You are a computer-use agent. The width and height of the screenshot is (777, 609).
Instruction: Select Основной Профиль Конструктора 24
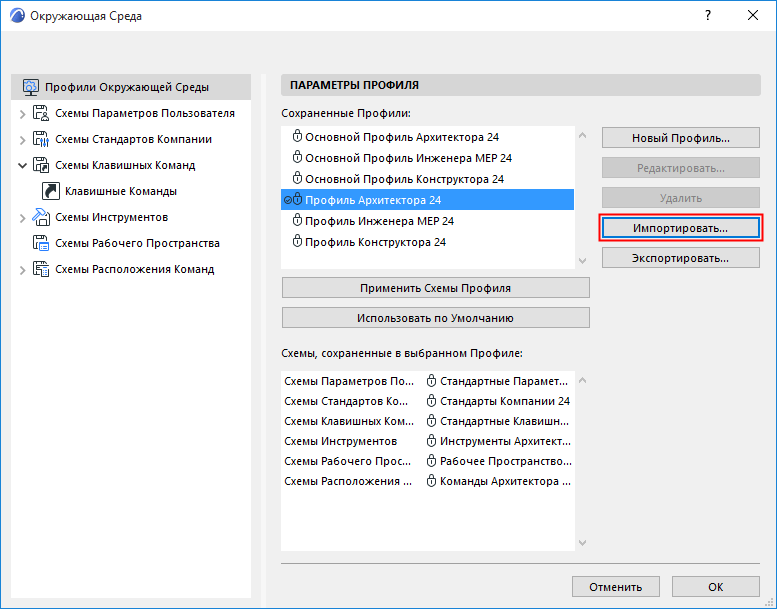[428, 178]
